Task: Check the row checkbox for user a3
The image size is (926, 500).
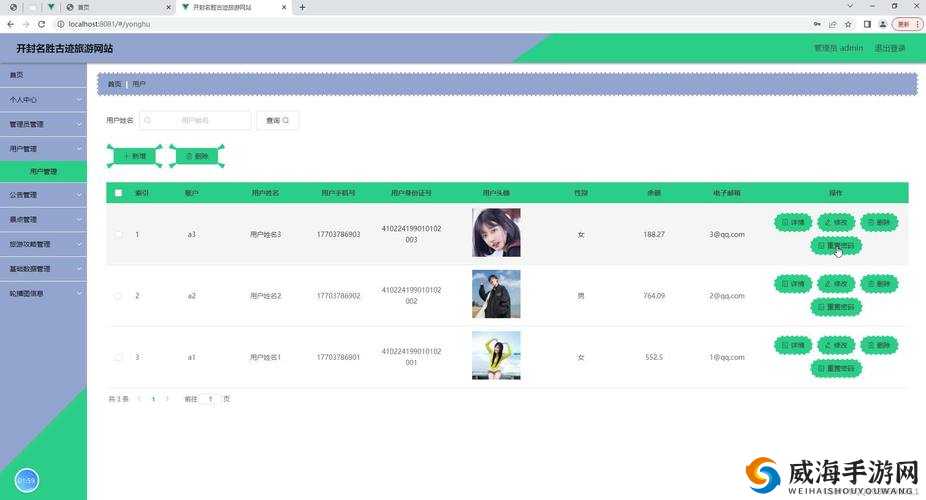Action: point(119,234)
